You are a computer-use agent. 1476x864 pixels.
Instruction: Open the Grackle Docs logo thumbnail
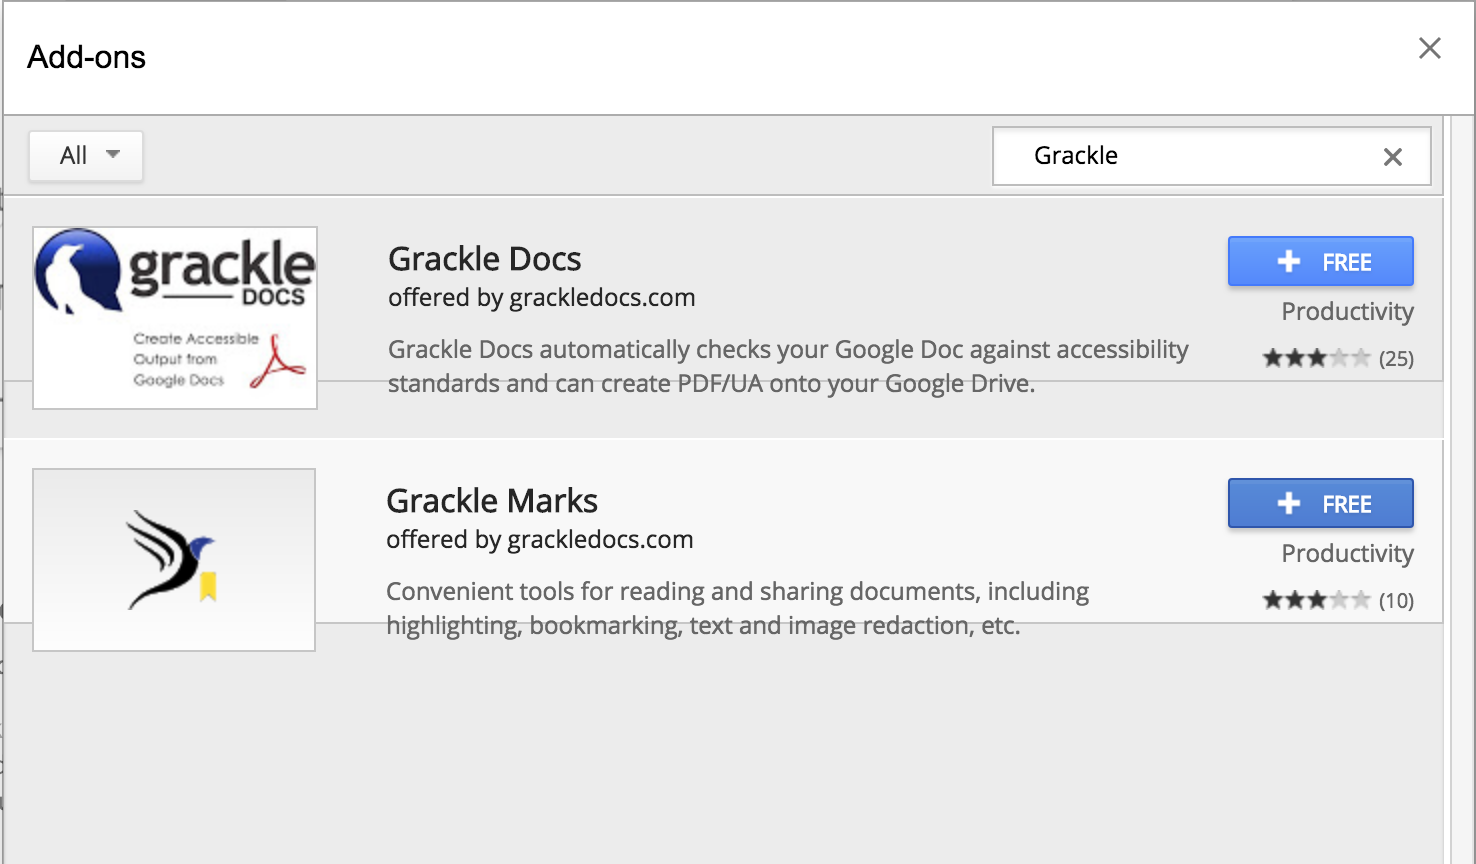[175, 318]
